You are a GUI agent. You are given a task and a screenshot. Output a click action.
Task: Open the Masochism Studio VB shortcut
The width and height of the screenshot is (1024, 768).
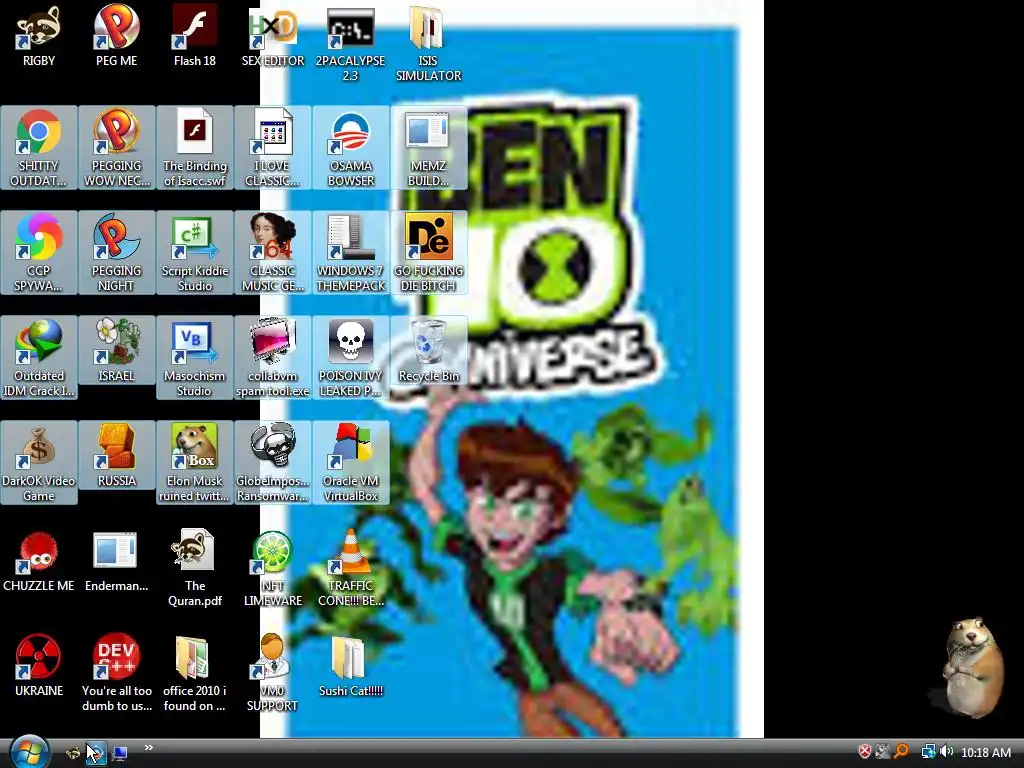pos(195,358)
